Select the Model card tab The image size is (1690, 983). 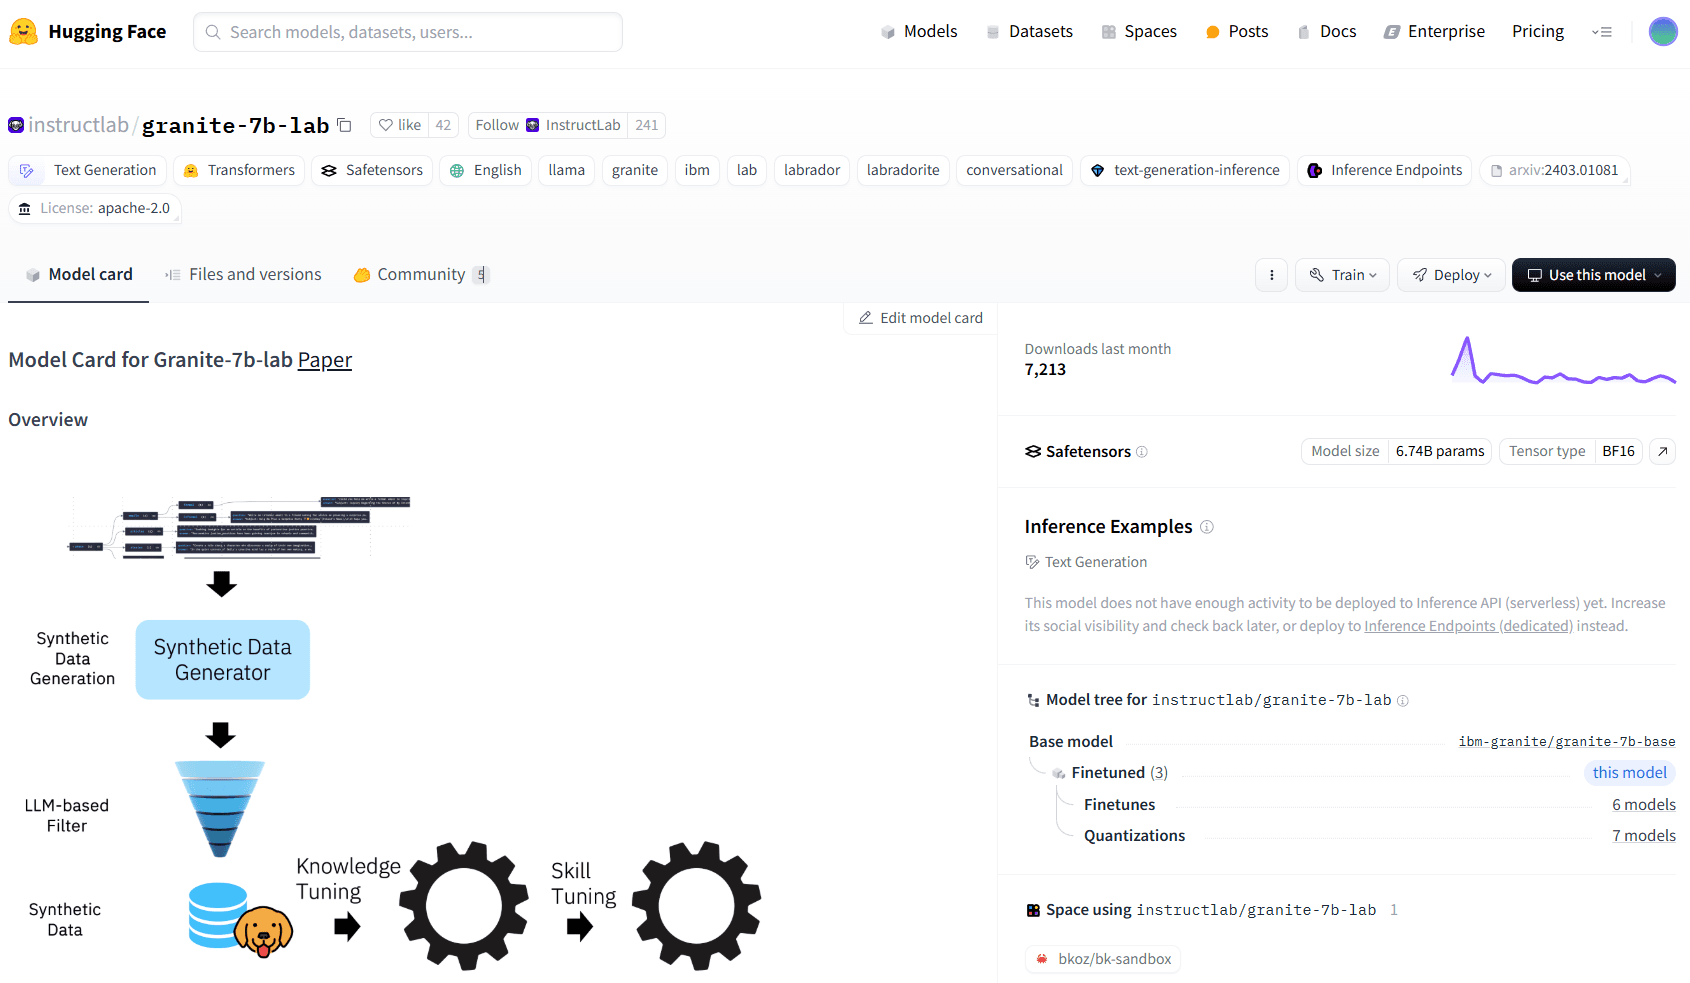tap(79, 274)
